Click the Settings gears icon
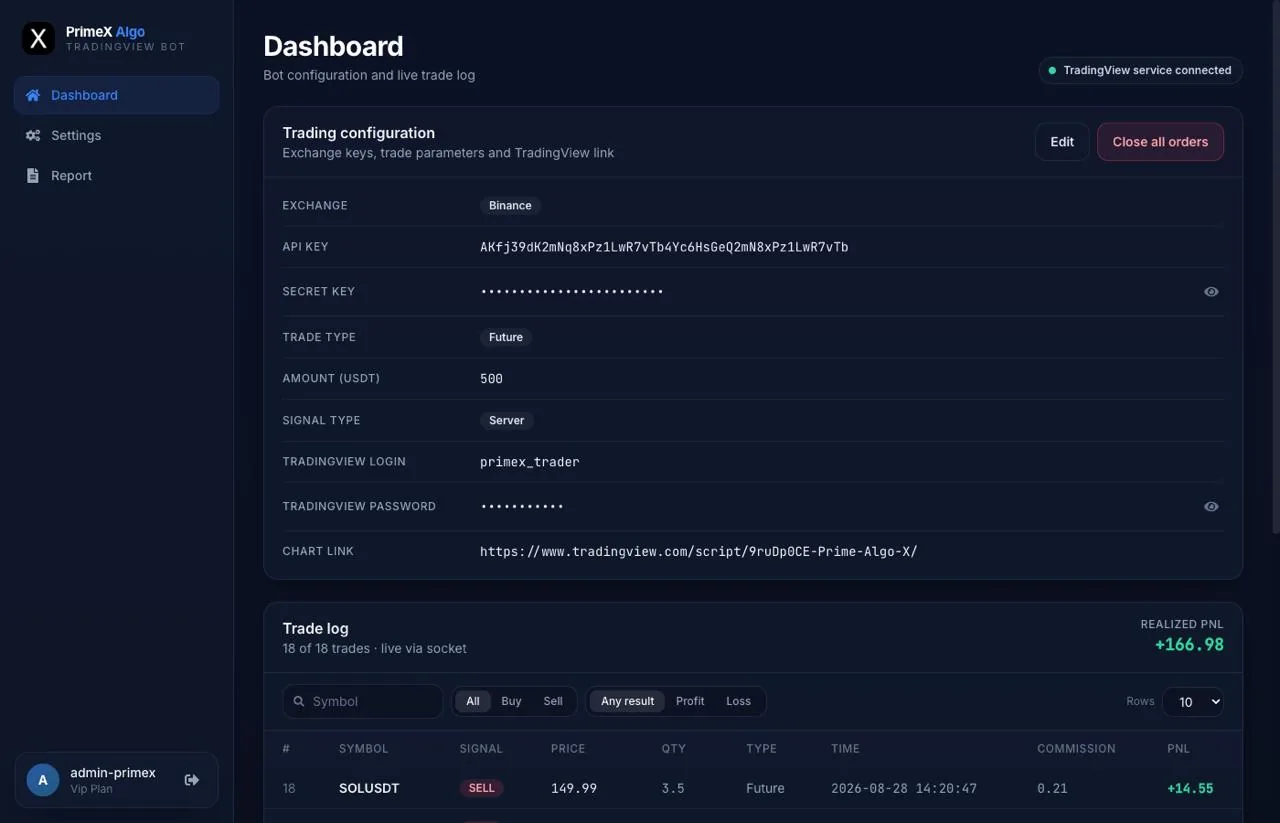The height and width of the screenshot is (823, 1280). 33,135
